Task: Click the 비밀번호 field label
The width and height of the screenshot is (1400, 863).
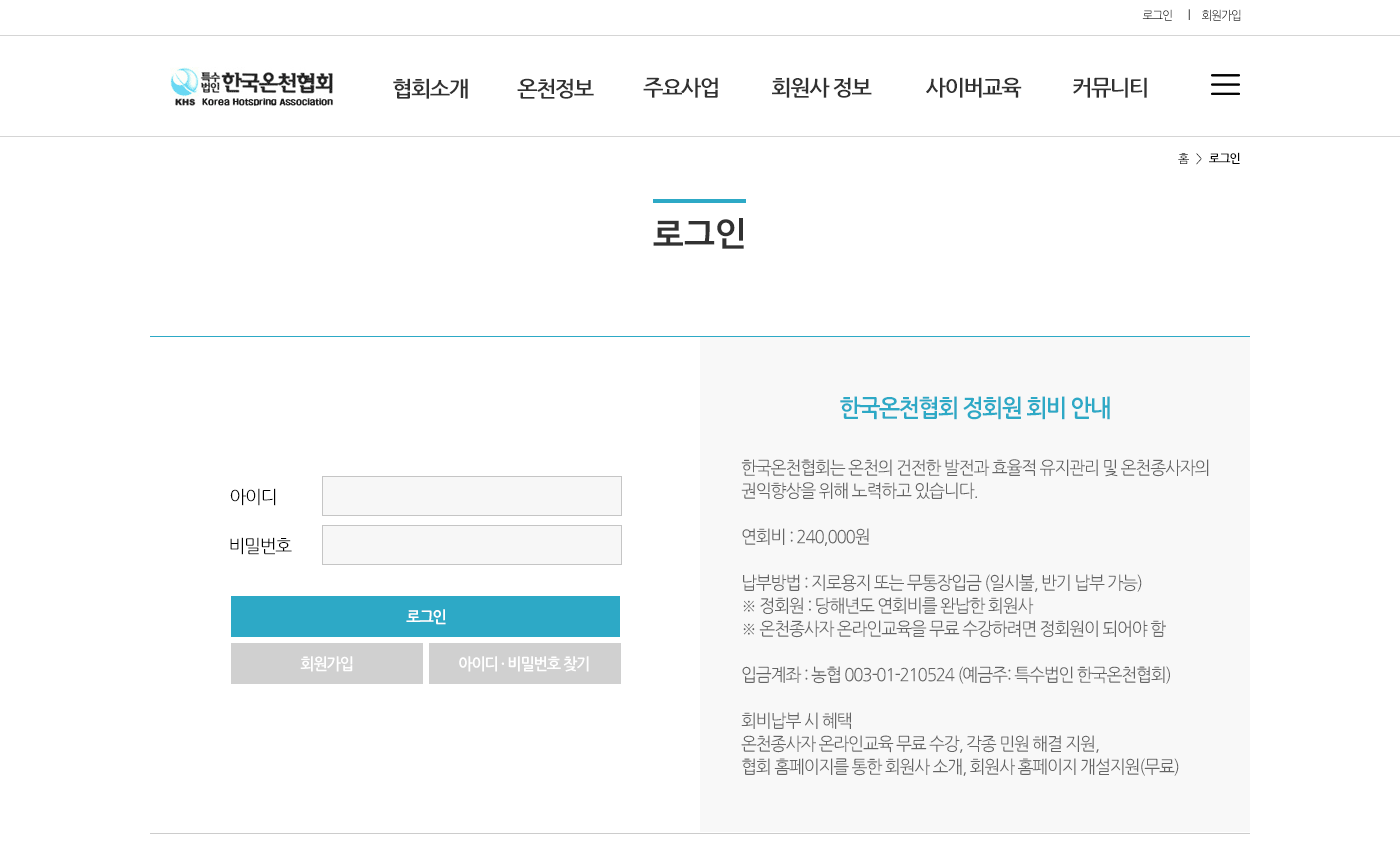Action: (260, 546)
